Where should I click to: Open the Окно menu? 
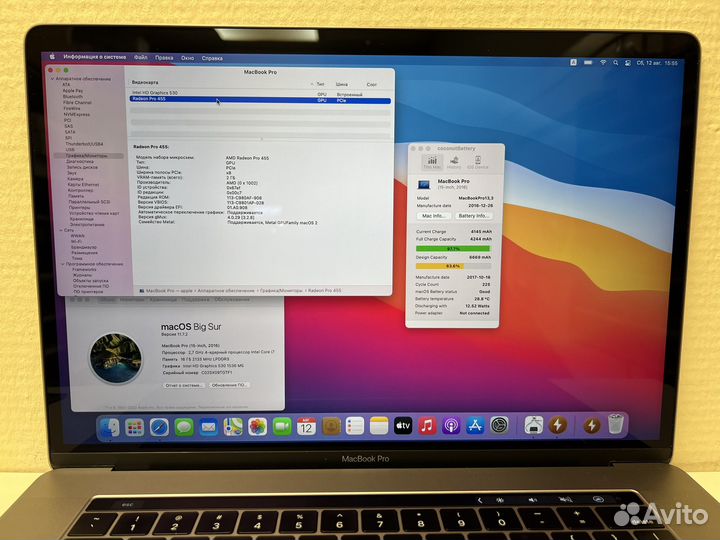pos(187,58)
